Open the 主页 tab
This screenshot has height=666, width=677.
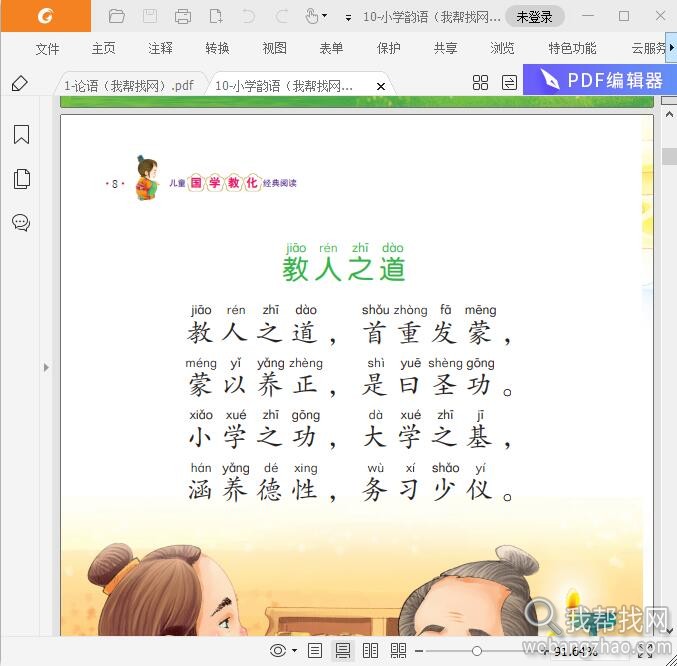[x=104, y=48]
